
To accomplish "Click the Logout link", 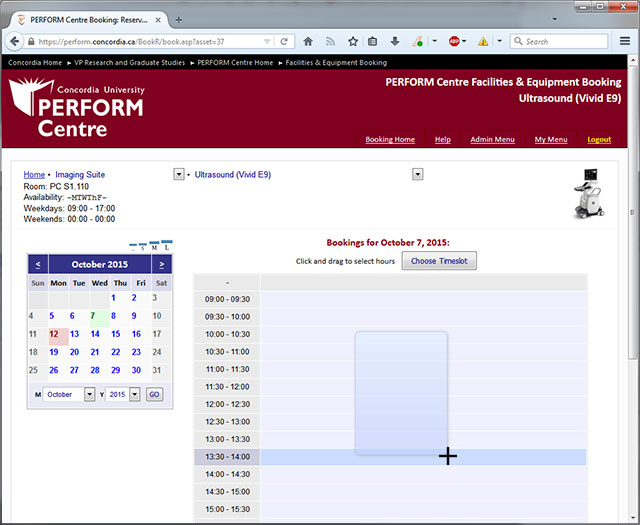I will (x=599, y=140).
